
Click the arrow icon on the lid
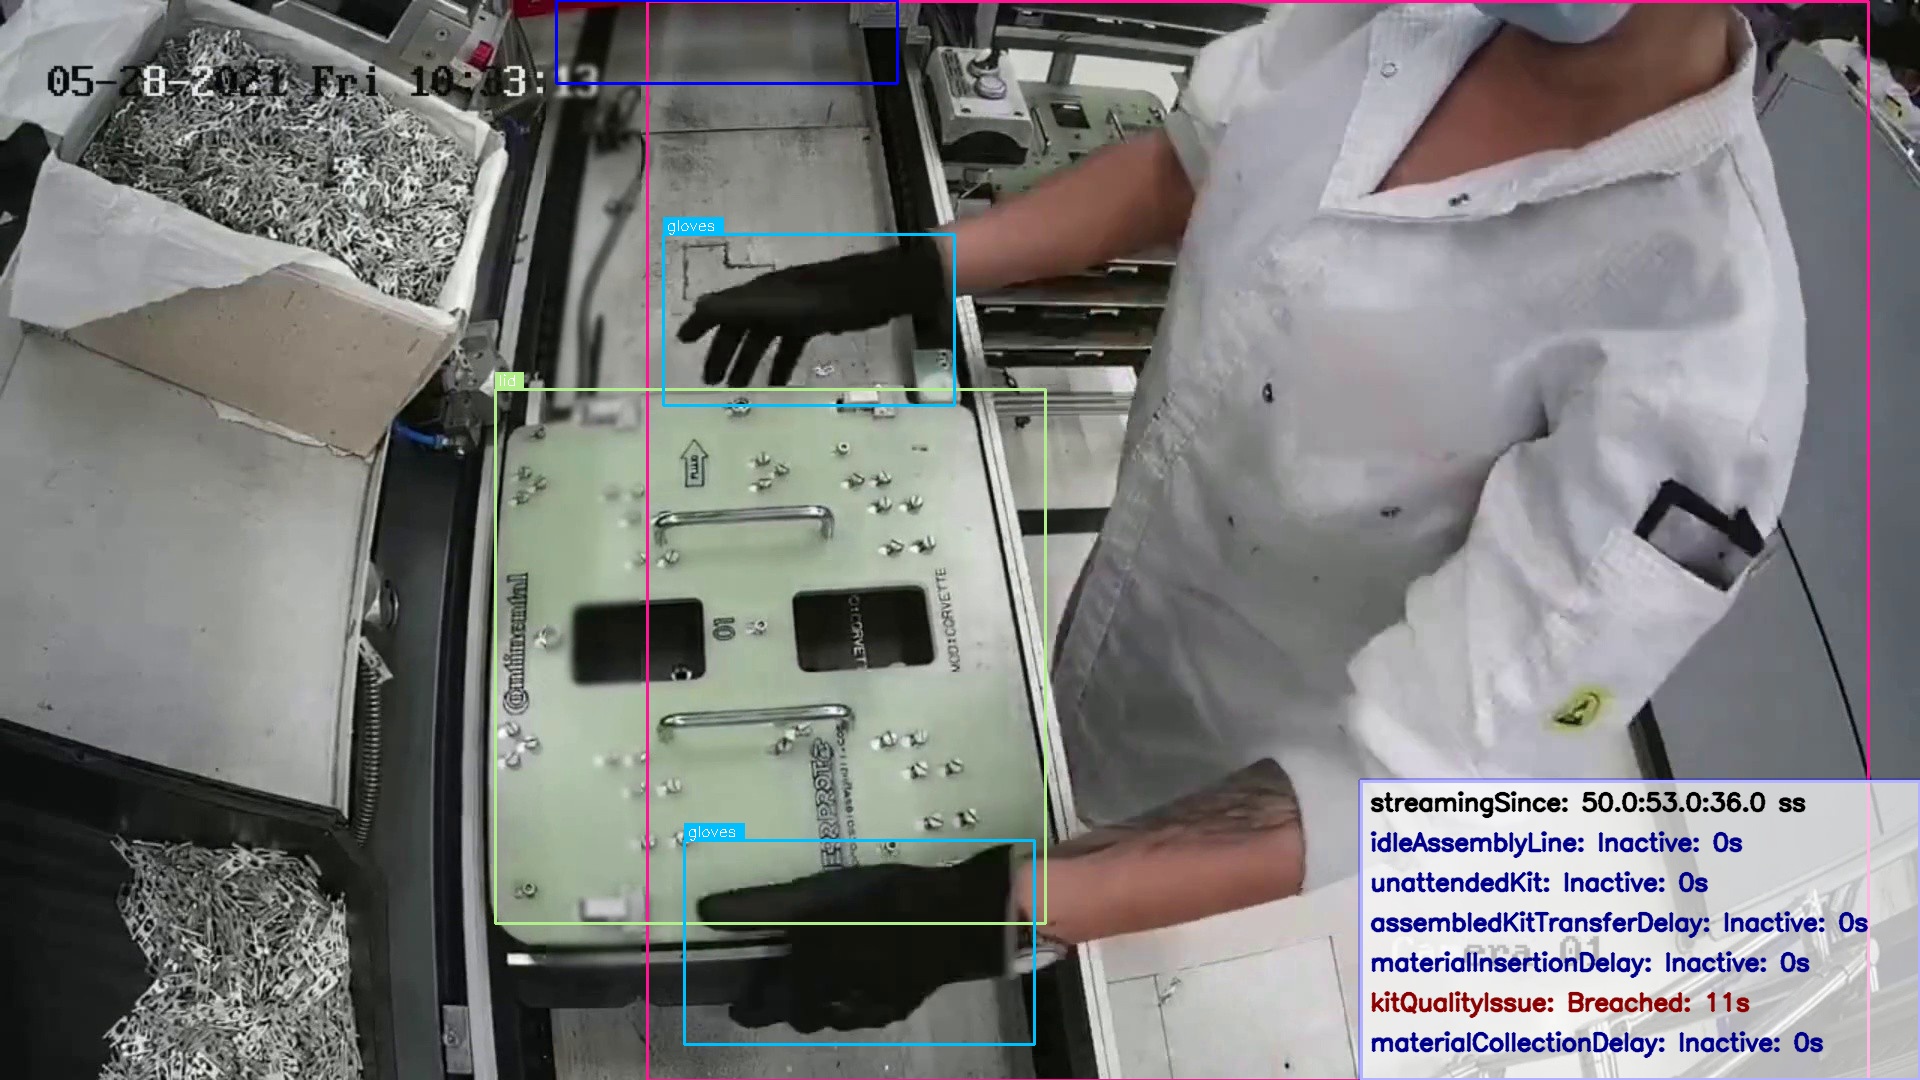(694, 462)
